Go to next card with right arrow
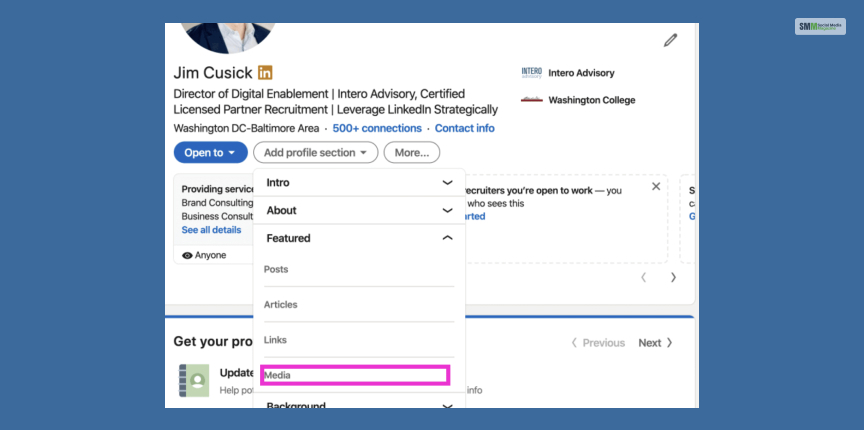The width and height of the screenshot is (864, 430). point(673,277)
